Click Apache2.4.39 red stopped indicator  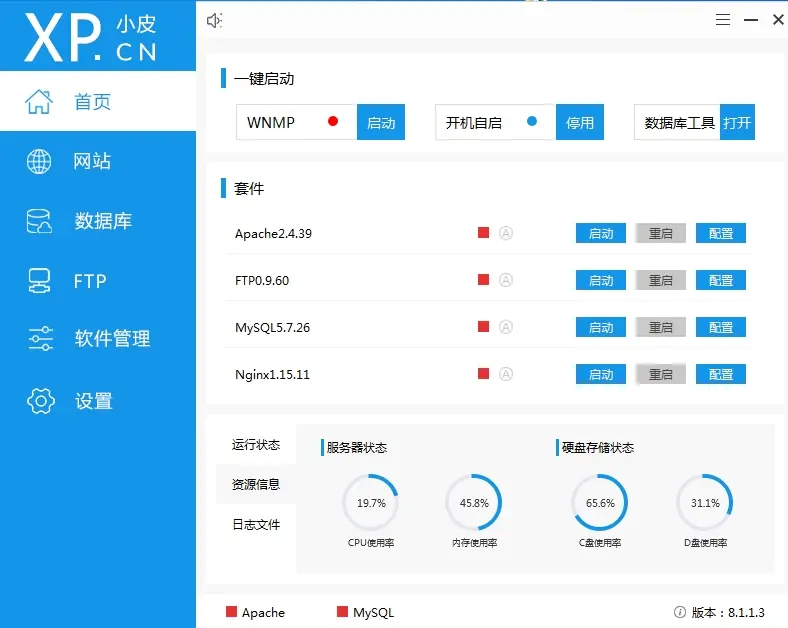483,233
